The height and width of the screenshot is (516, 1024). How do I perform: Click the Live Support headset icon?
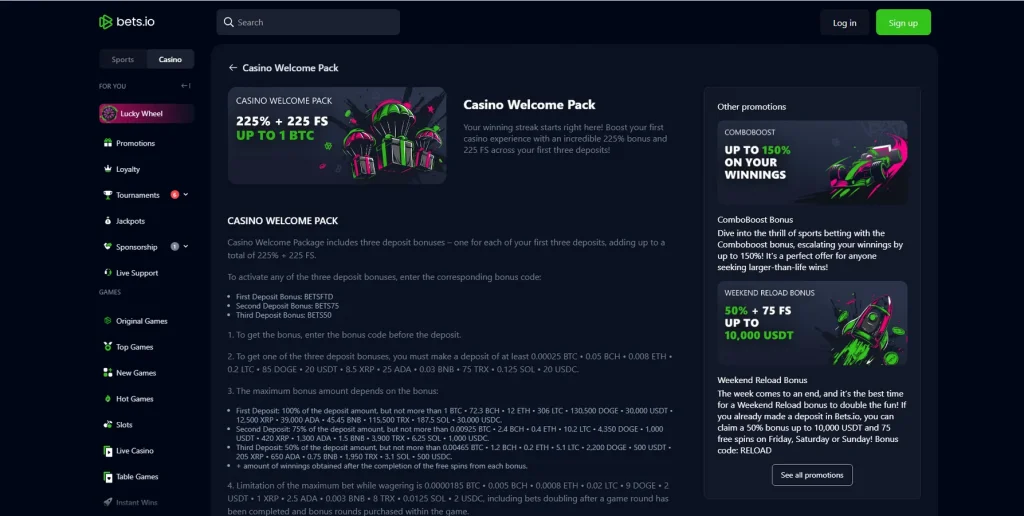pyautogui.click(x=108, y=272)
